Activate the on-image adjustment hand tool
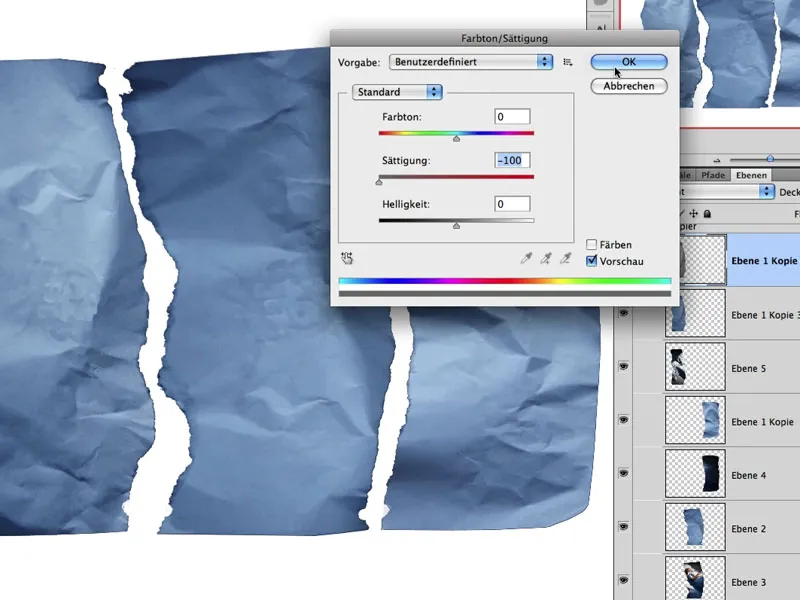Viewport: 800px width, 600px height. point(347,258)
